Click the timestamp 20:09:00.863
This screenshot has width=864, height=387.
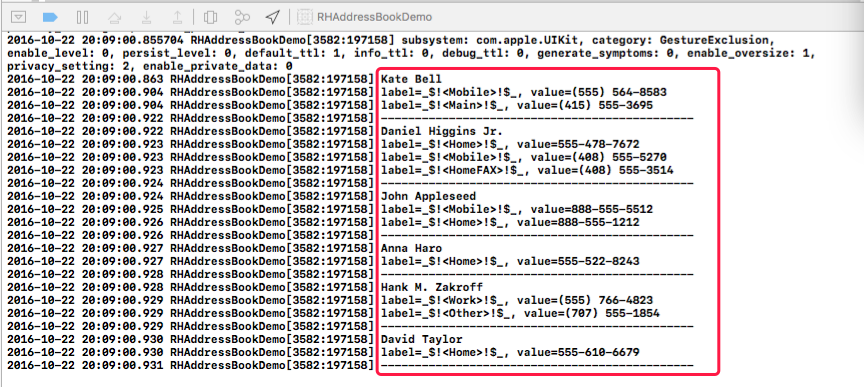coord(122,79)
